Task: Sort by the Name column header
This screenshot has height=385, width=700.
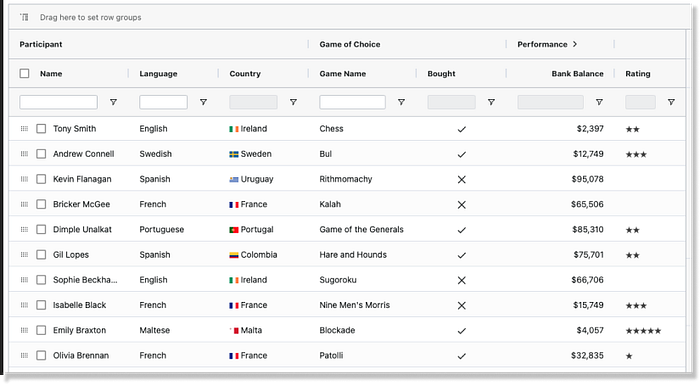Action: coord(51,74)
